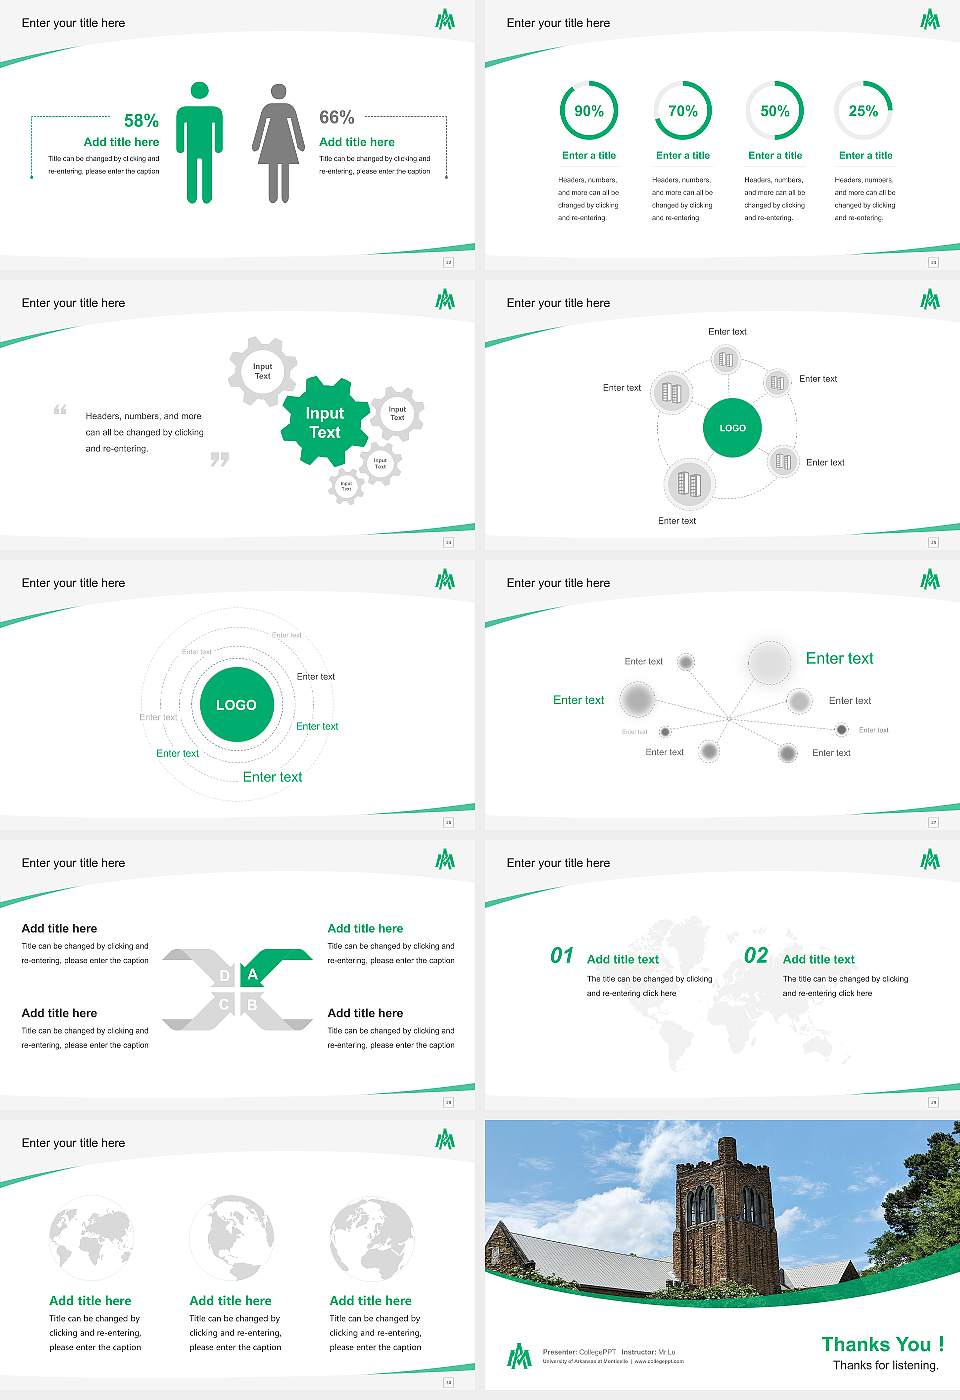Viewport: 960px width, 1400px height.
Task: Click the large green 'Enter text' heading on the node diagram
Action: click(x=840, y=658)
